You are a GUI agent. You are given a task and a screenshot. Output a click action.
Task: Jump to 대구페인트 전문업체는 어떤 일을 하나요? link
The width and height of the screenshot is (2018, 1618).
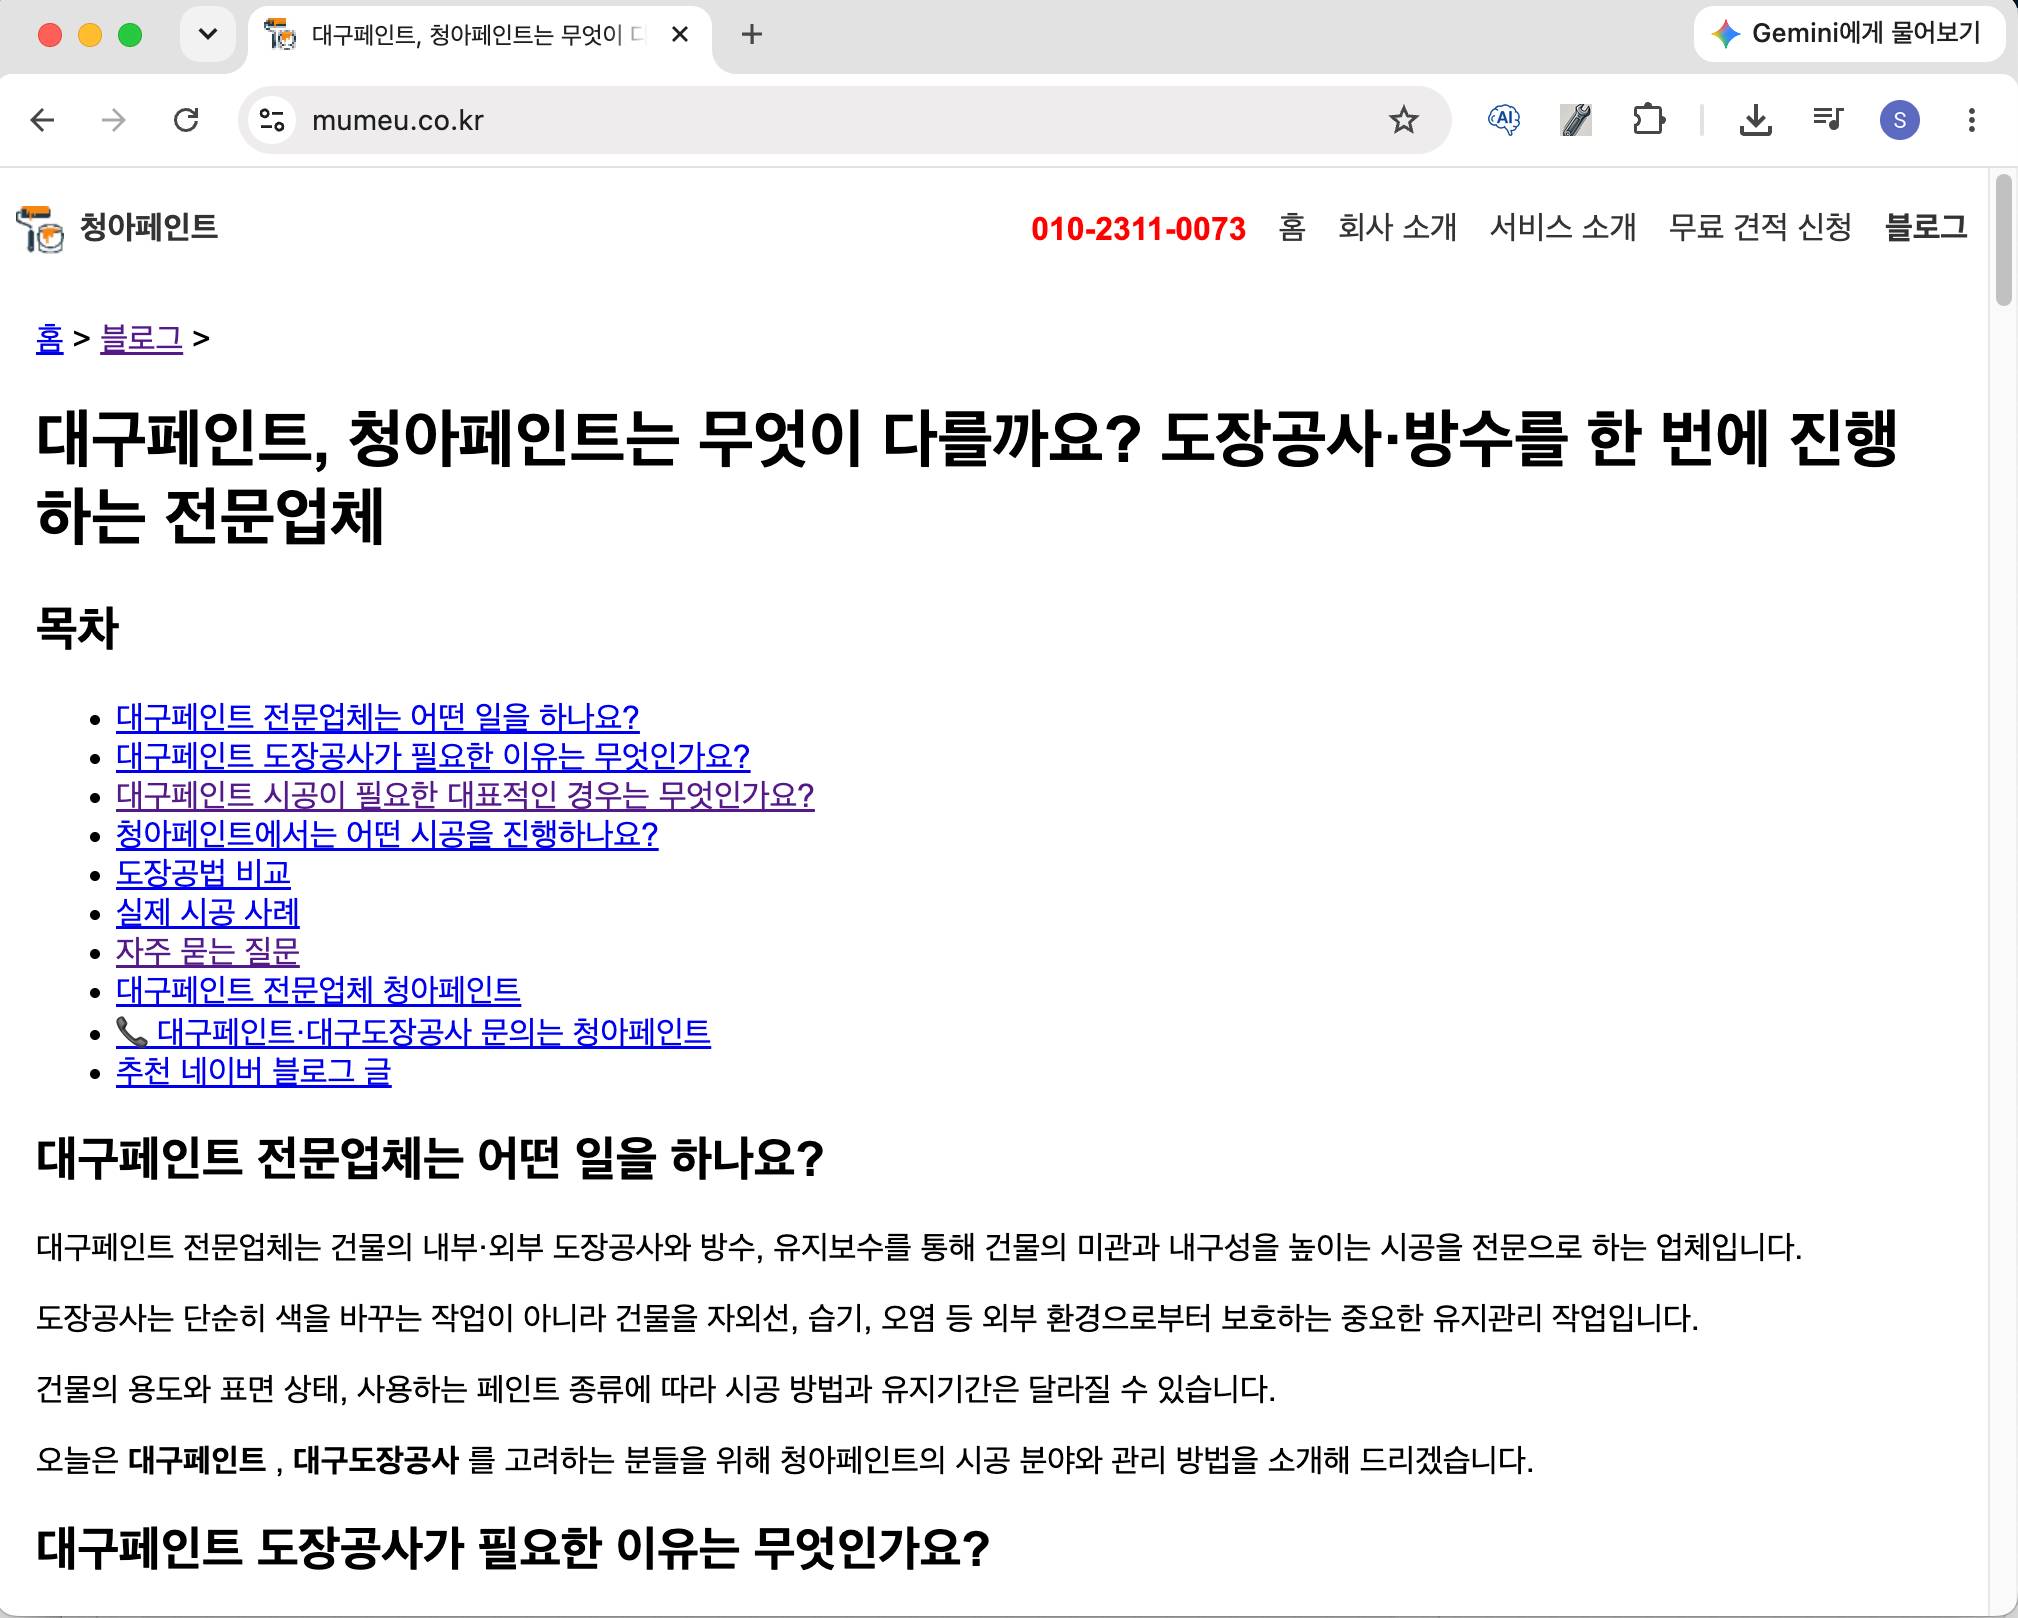point(377,717)
